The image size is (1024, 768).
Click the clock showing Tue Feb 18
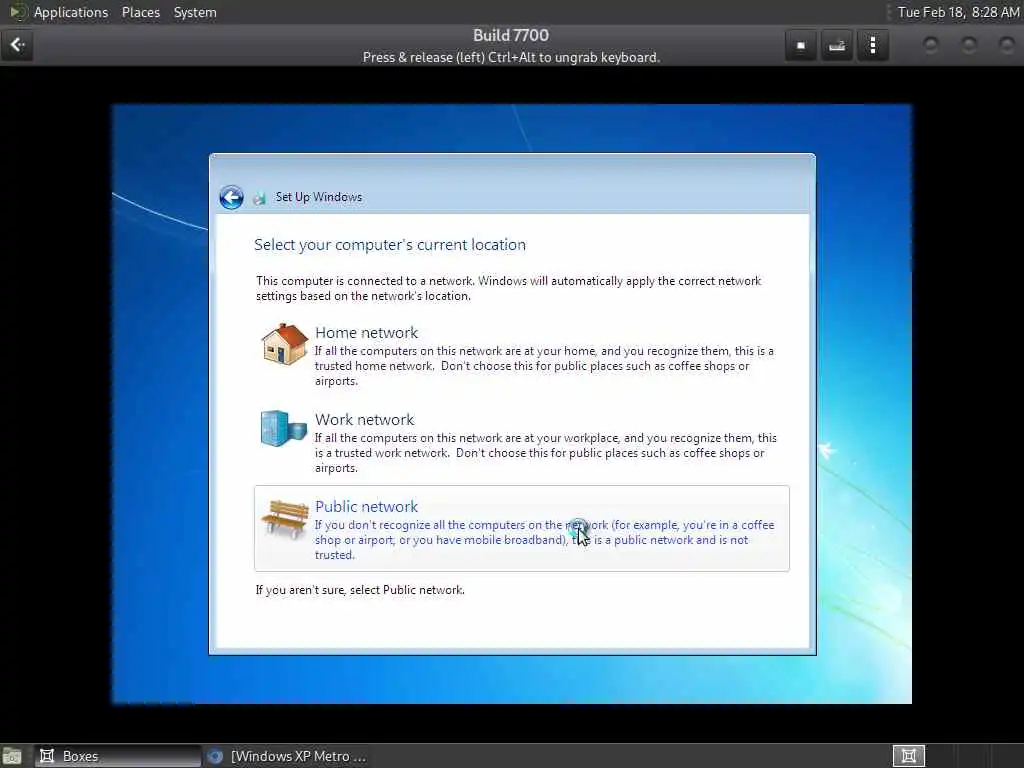pos(958,12)
